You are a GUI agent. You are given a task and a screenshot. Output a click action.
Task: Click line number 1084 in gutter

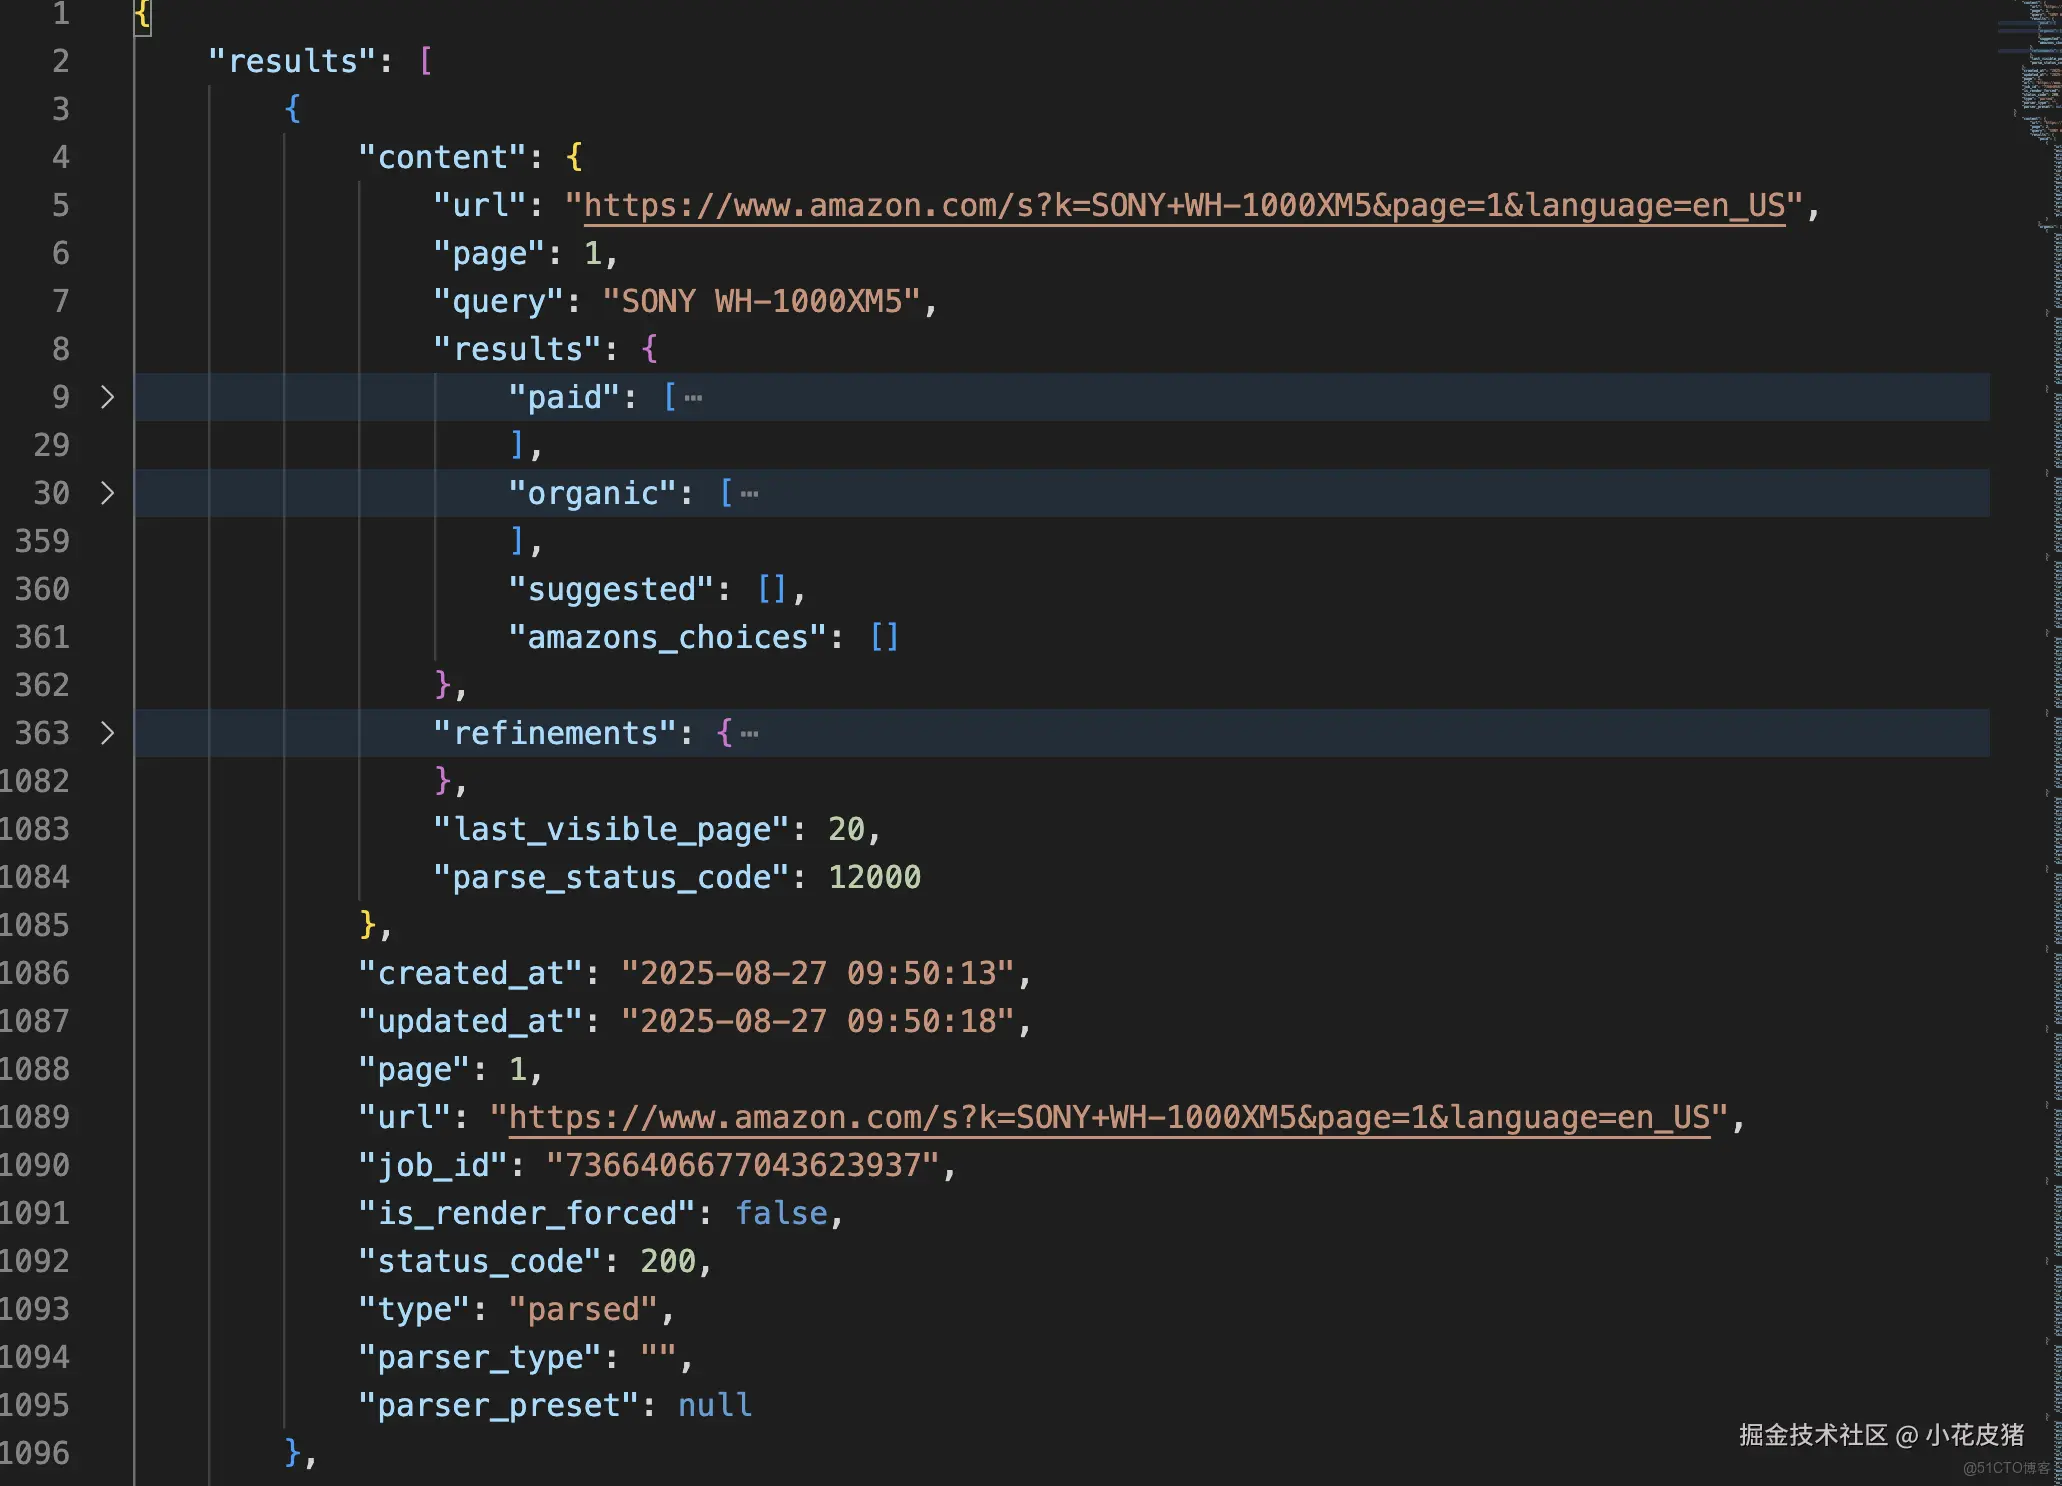(36, 877)
